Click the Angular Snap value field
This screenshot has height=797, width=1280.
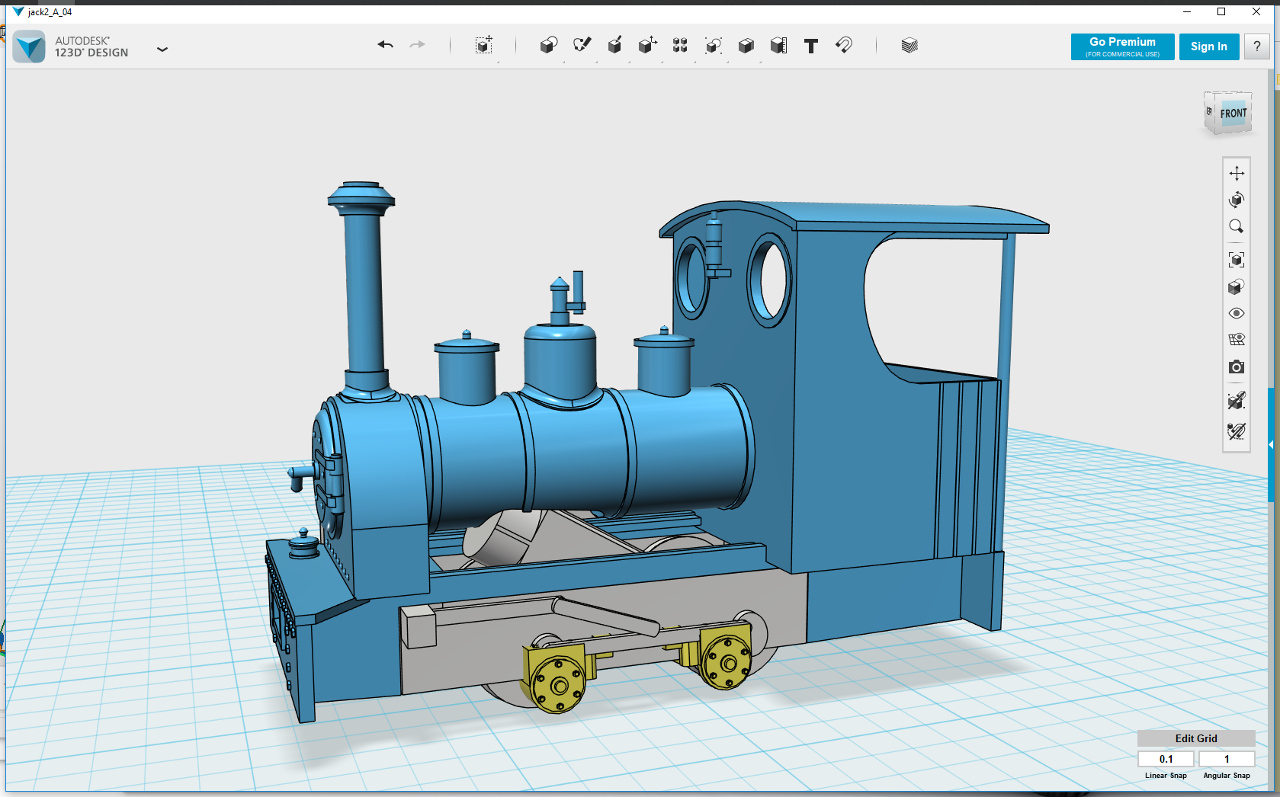click(x=1226, y=759)
